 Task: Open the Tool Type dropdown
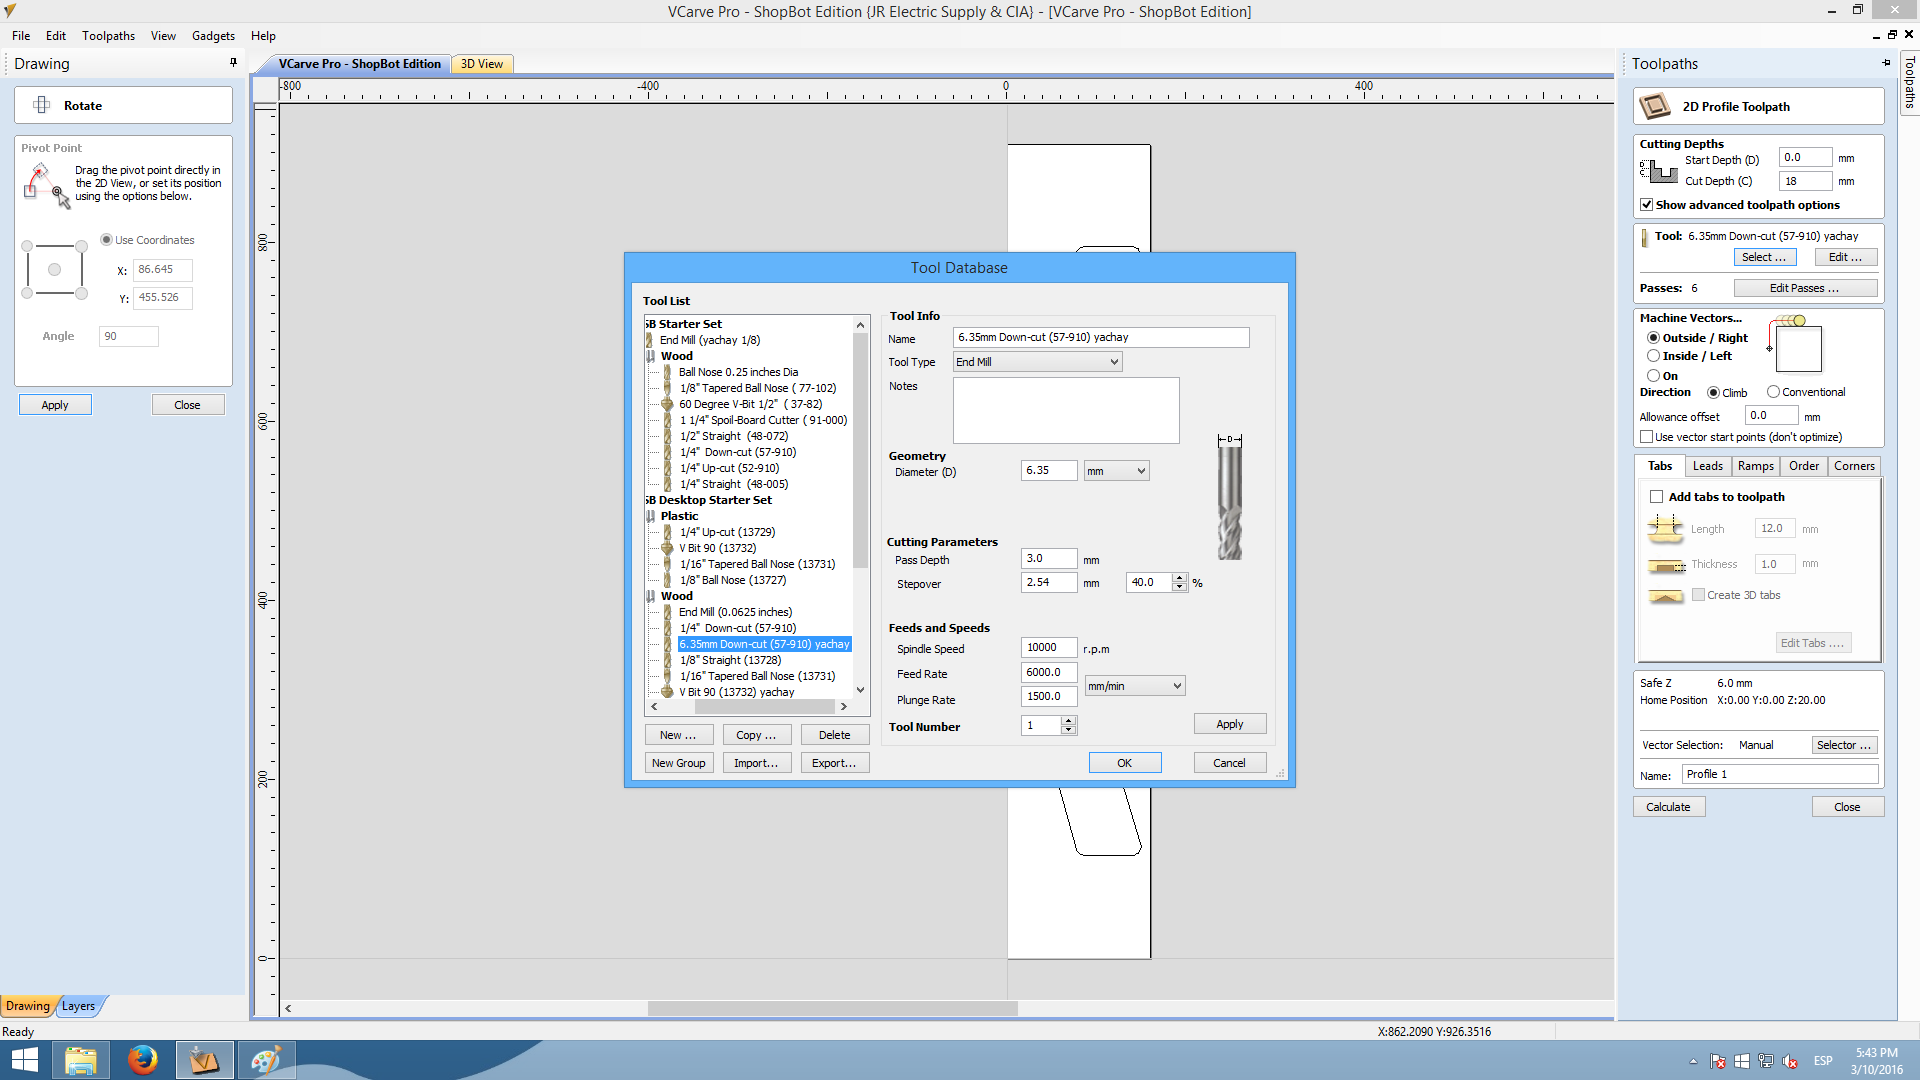pos(1037,362)
